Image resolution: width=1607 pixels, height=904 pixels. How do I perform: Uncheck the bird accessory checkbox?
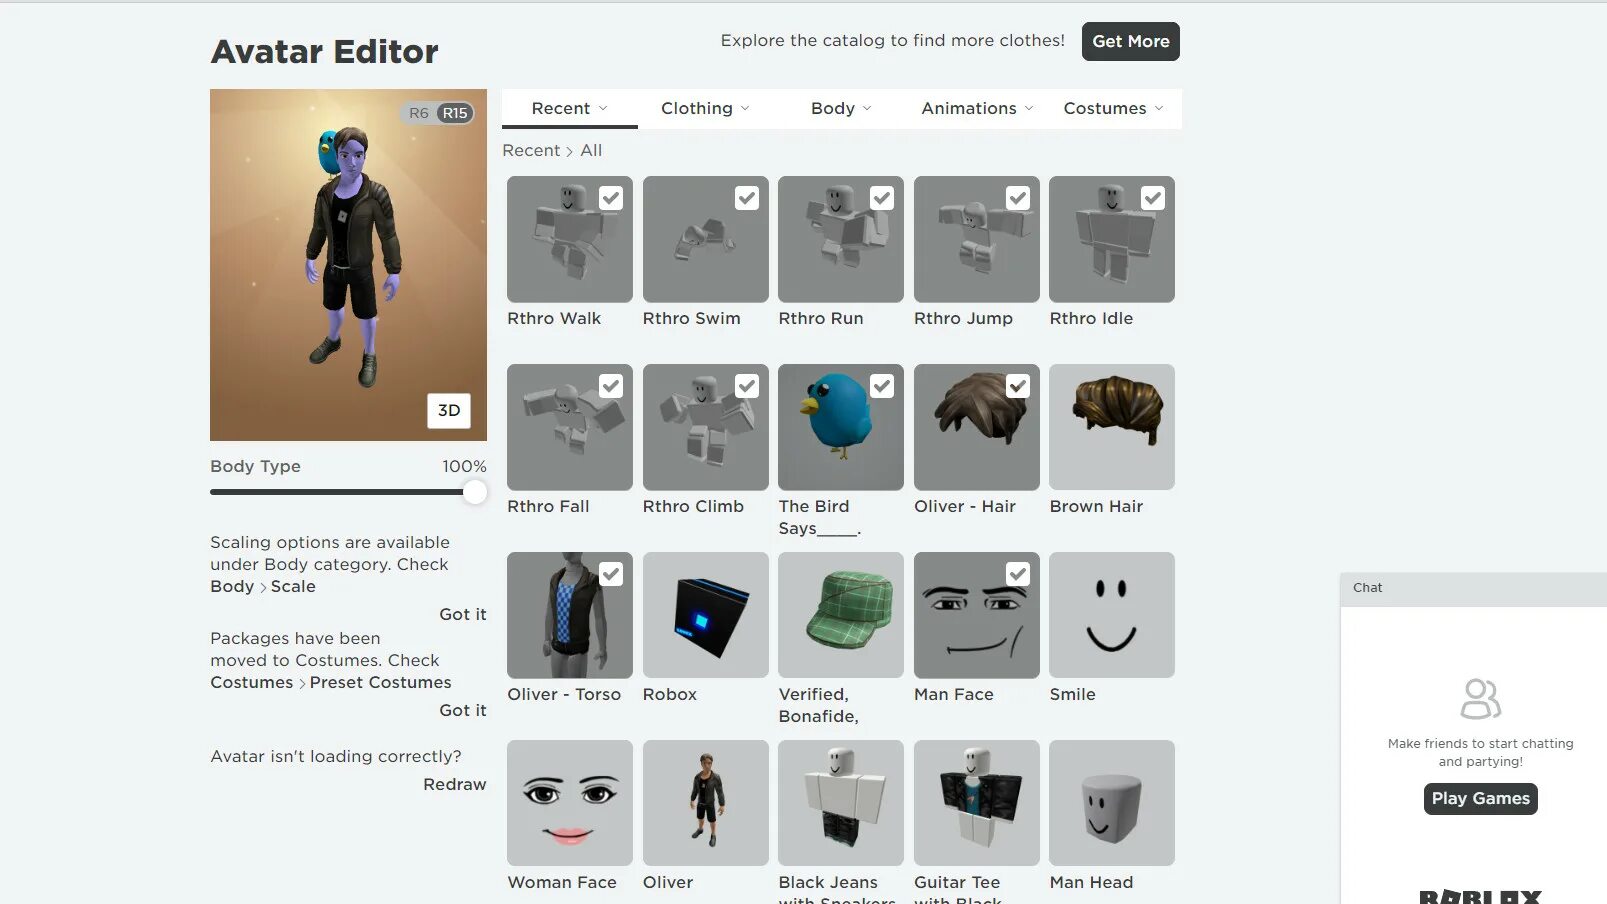coord(882,386)
